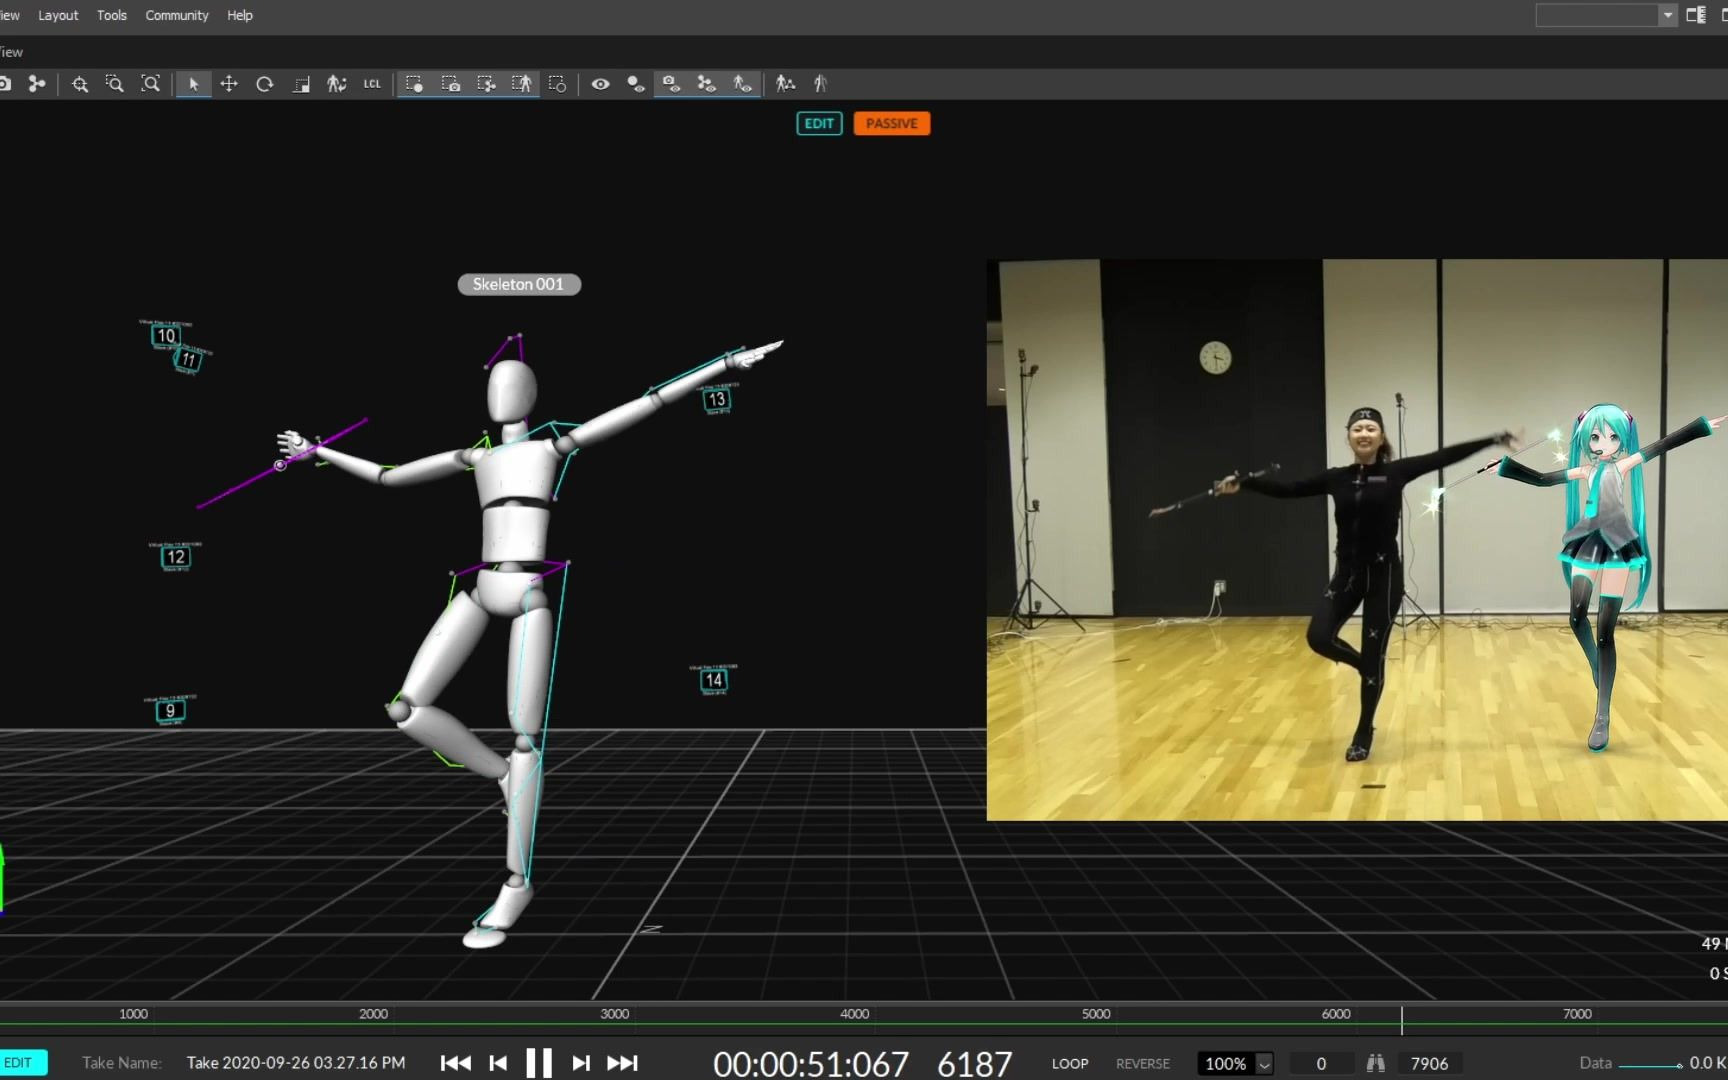Image resolution: width=1728 pixels, height=1080 pixels.
Task: Toggle marker selection filter
Action: pos(414,84)
